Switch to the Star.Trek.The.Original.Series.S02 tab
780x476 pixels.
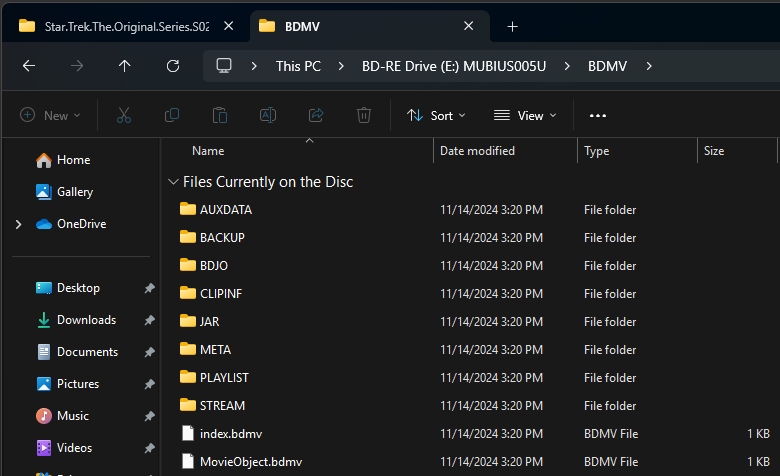(126, 26)
